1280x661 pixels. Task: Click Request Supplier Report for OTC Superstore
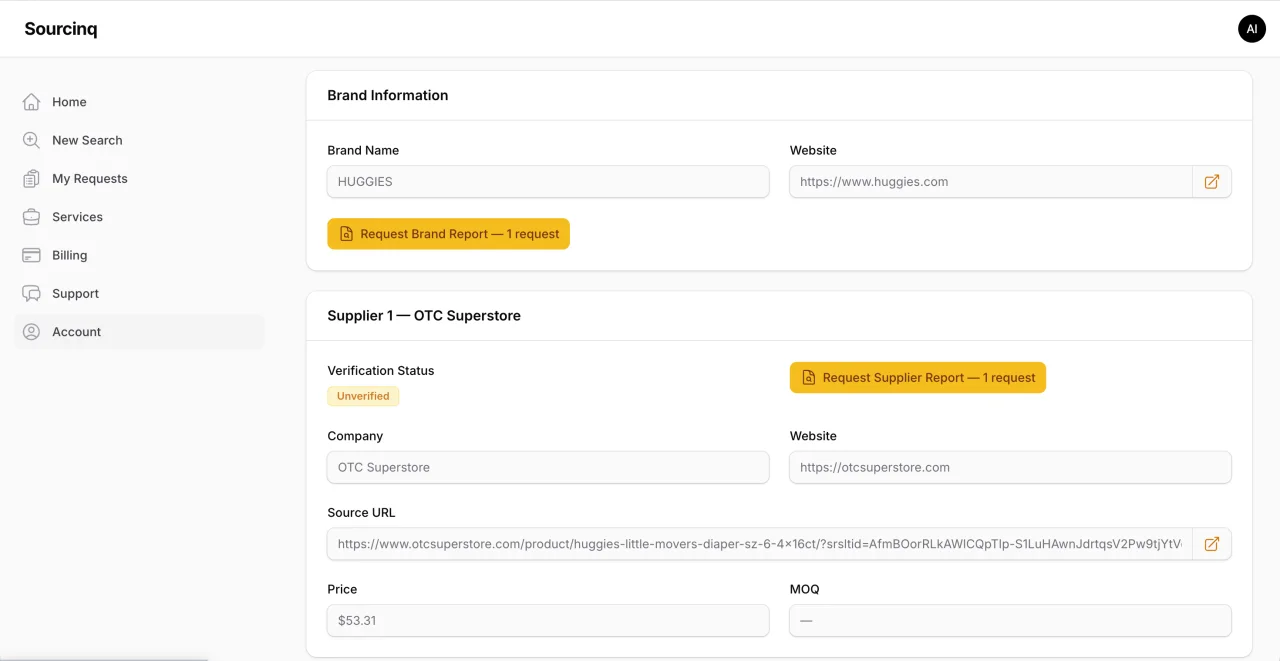coord(917,377)
